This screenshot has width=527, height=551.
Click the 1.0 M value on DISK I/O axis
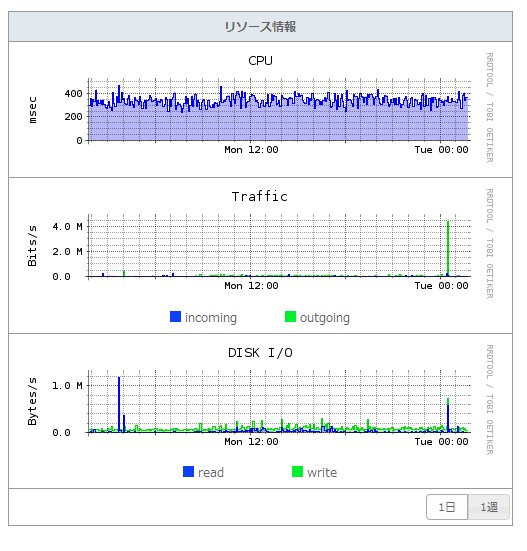67,385
